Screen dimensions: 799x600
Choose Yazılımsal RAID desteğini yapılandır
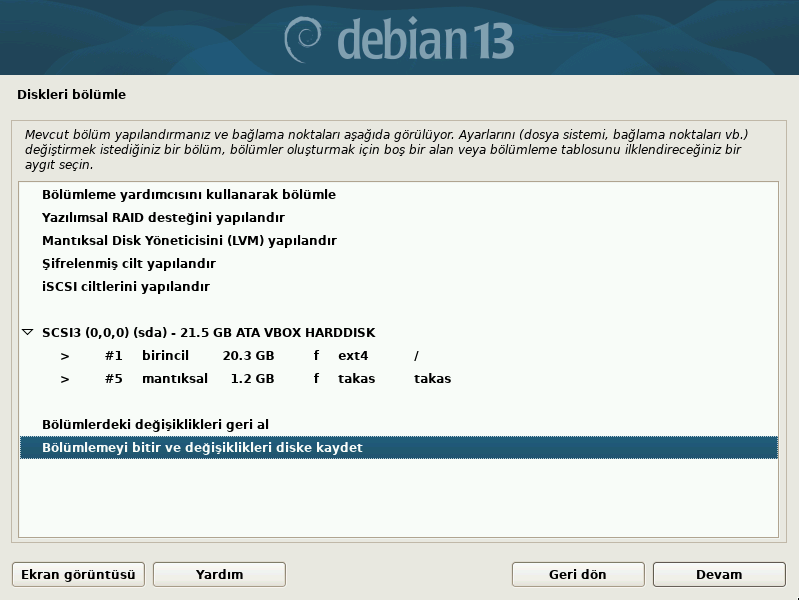pos(398,218)
